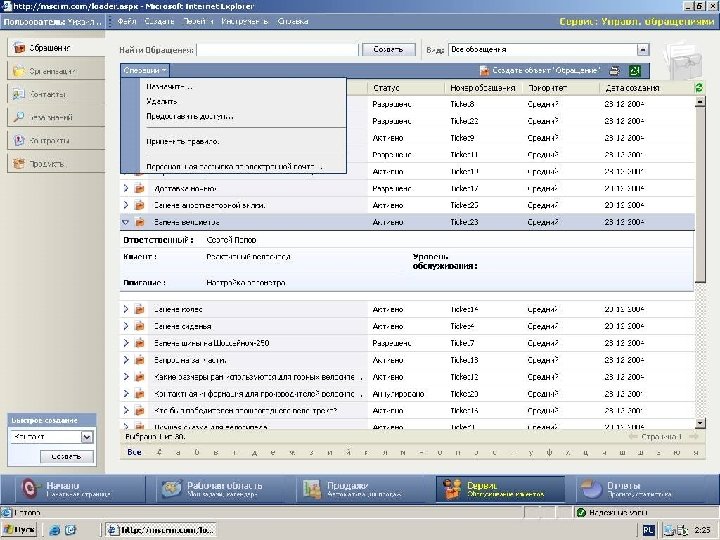The image size is (720, 540).
Task: Click the green Excel export icon
Action: [x=635, y=71]
